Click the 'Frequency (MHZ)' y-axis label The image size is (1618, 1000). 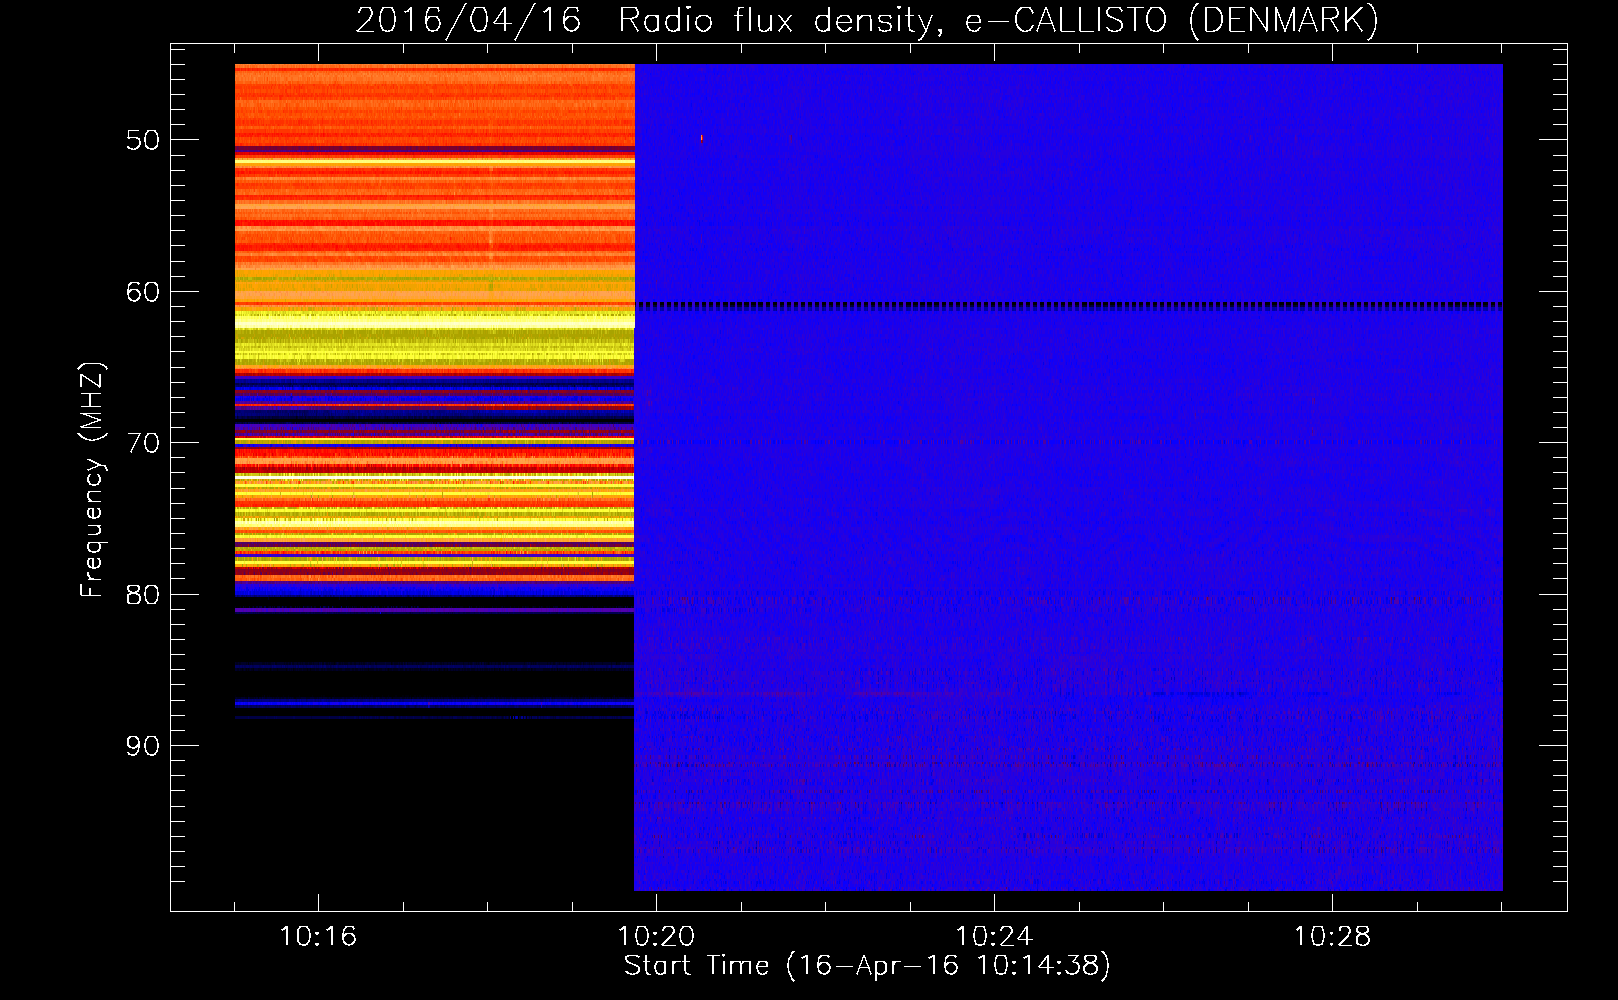click(92, 480)
